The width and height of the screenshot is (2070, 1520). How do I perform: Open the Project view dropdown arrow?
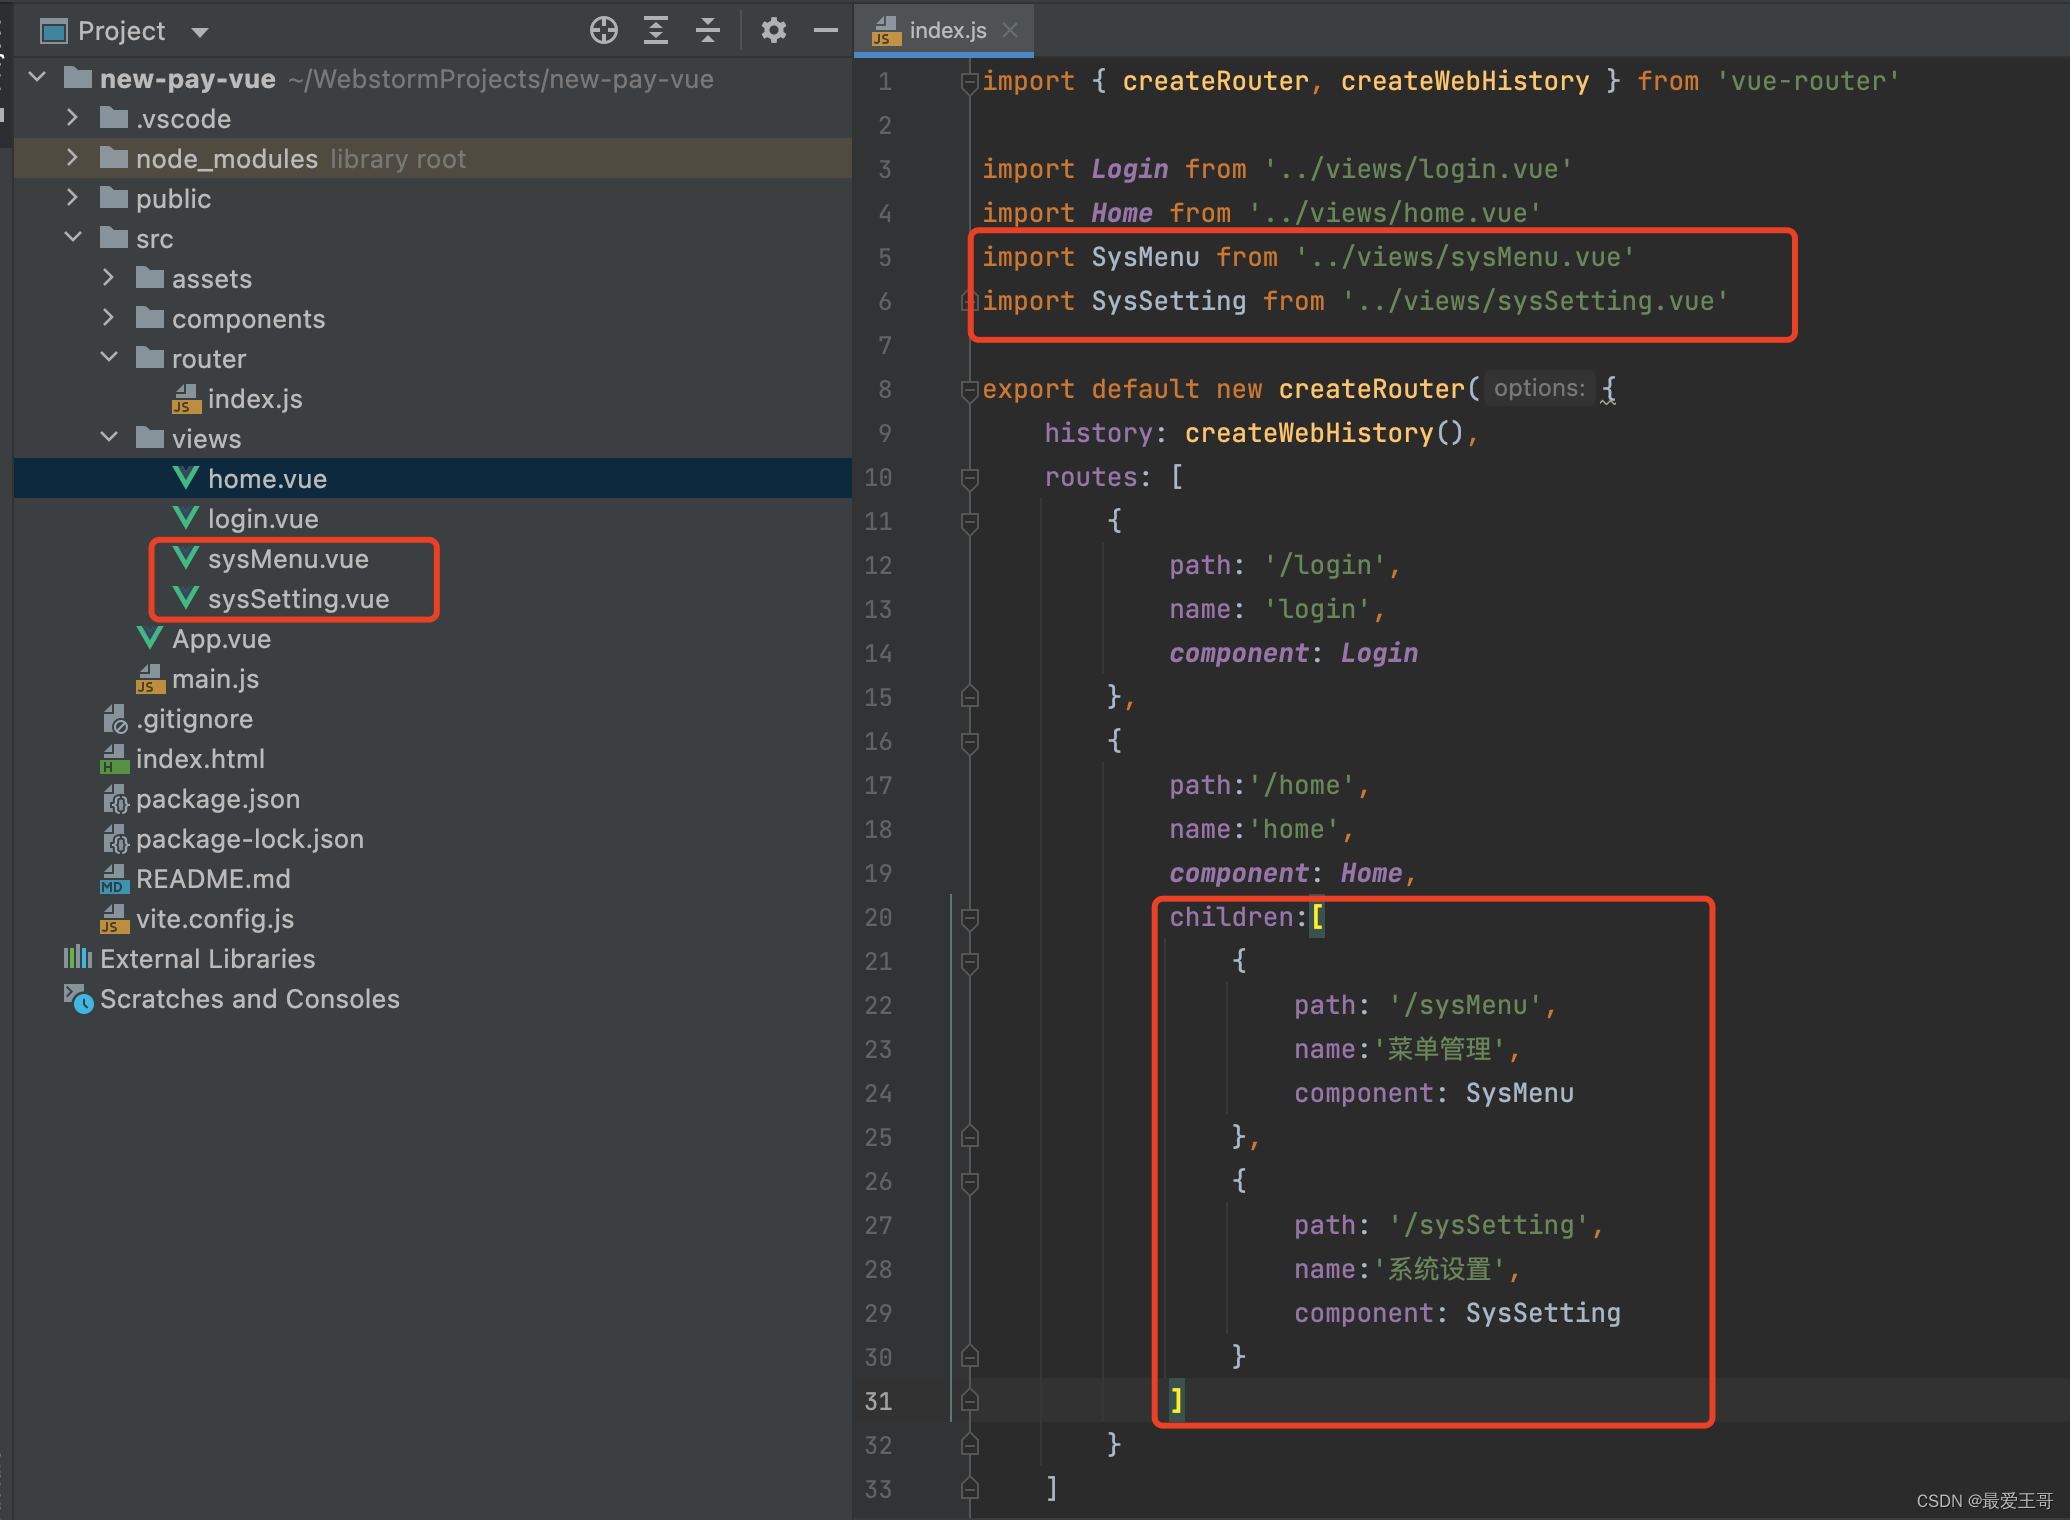(x=200, y=32)
